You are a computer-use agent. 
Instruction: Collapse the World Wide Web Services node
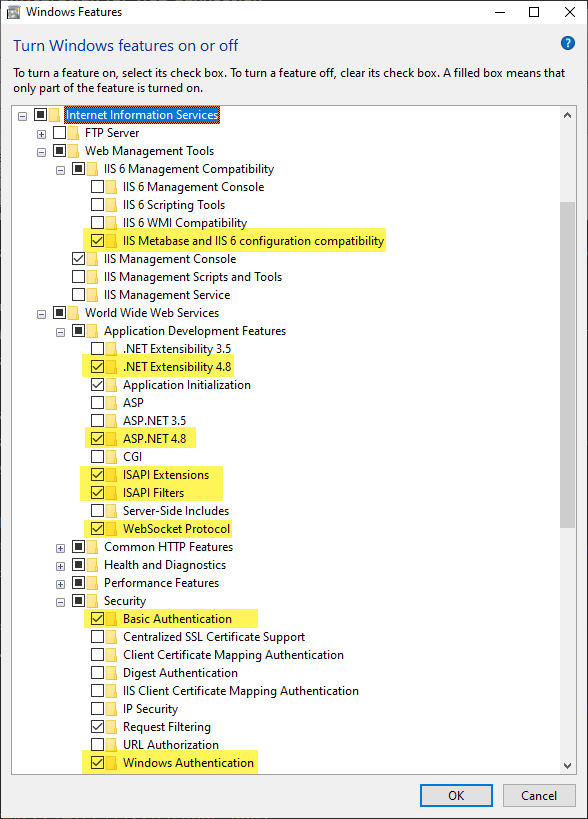point(41,314)
